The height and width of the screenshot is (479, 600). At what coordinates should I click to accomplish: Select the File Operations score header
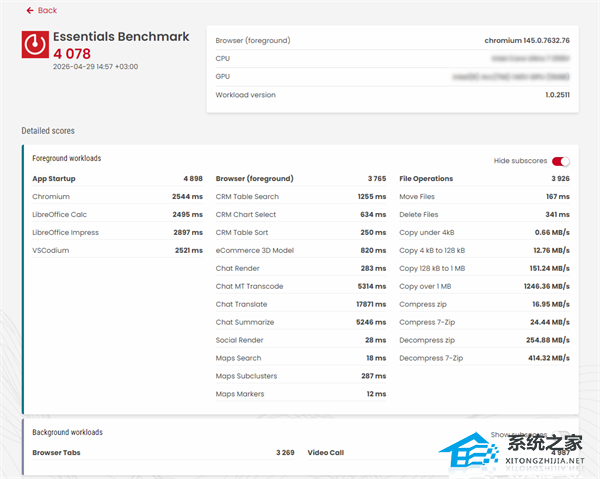(484, 179)
